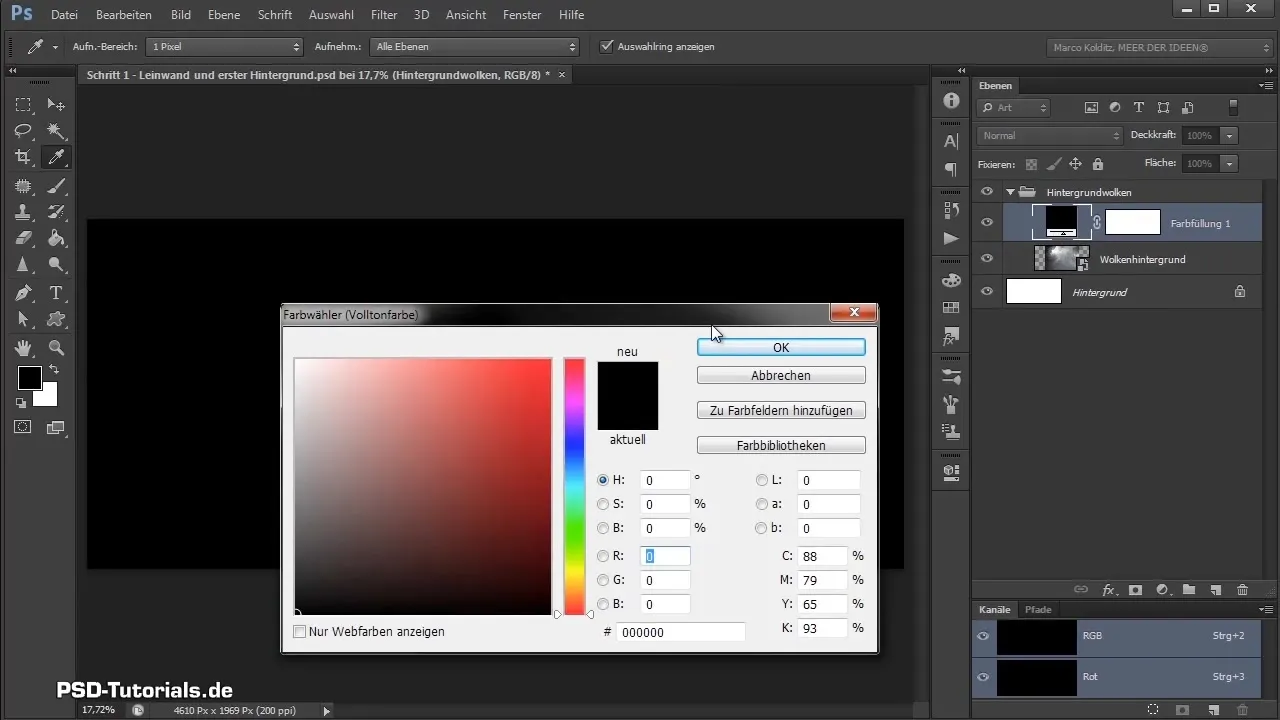
Task: Select the Paint Bucket tool
Action: (57, 238)
